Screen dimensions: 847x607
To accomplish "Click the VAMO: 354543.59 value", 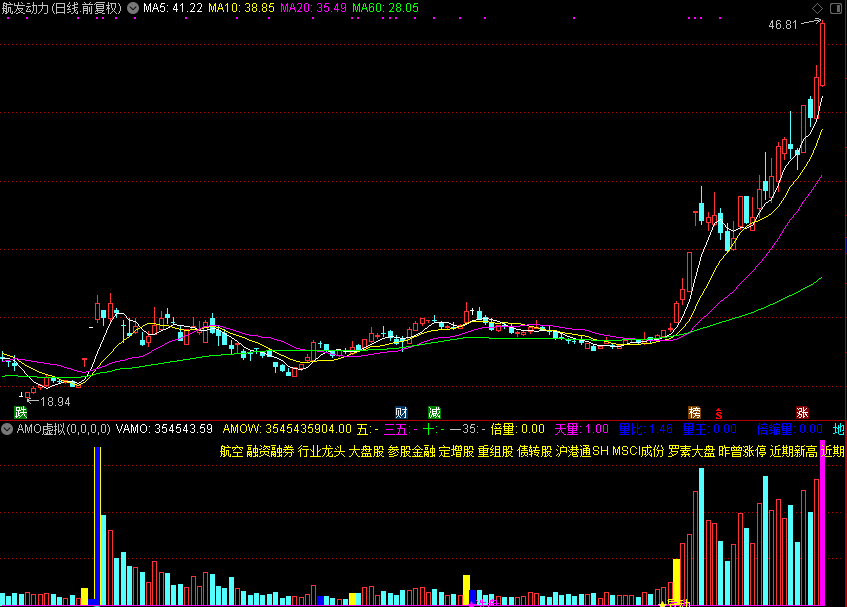I will click(164, 429).
